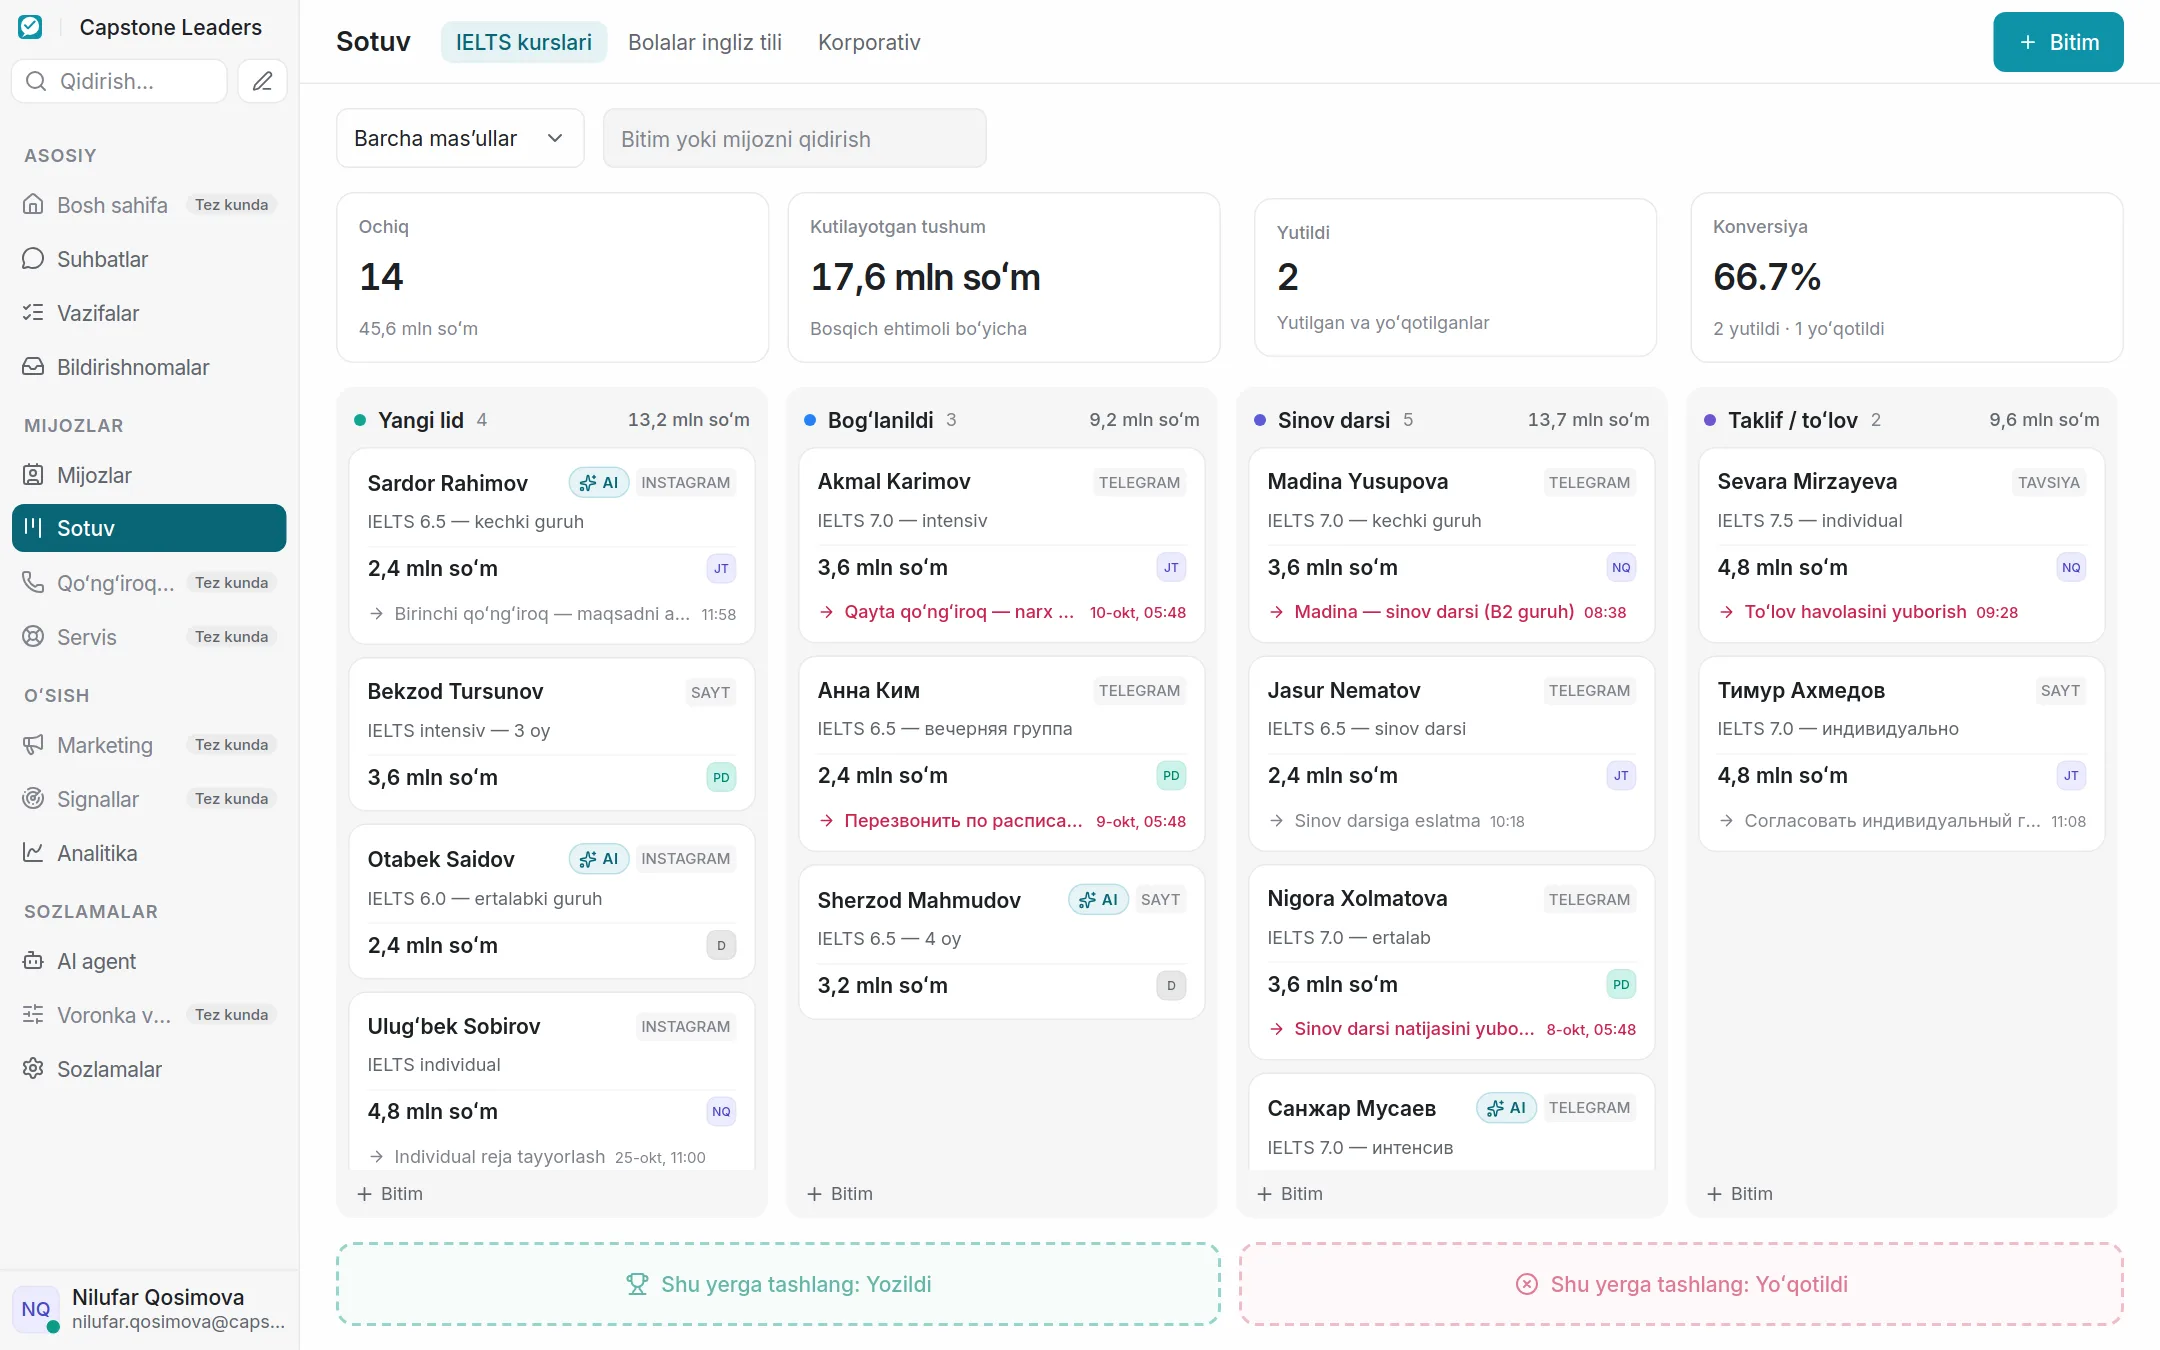The width and height of the screenshot is (2160, 1350).
Task: Click the NQ avatar of Nilufar Qosimova
Action: pyautogui.click(x=36, y=1309)
